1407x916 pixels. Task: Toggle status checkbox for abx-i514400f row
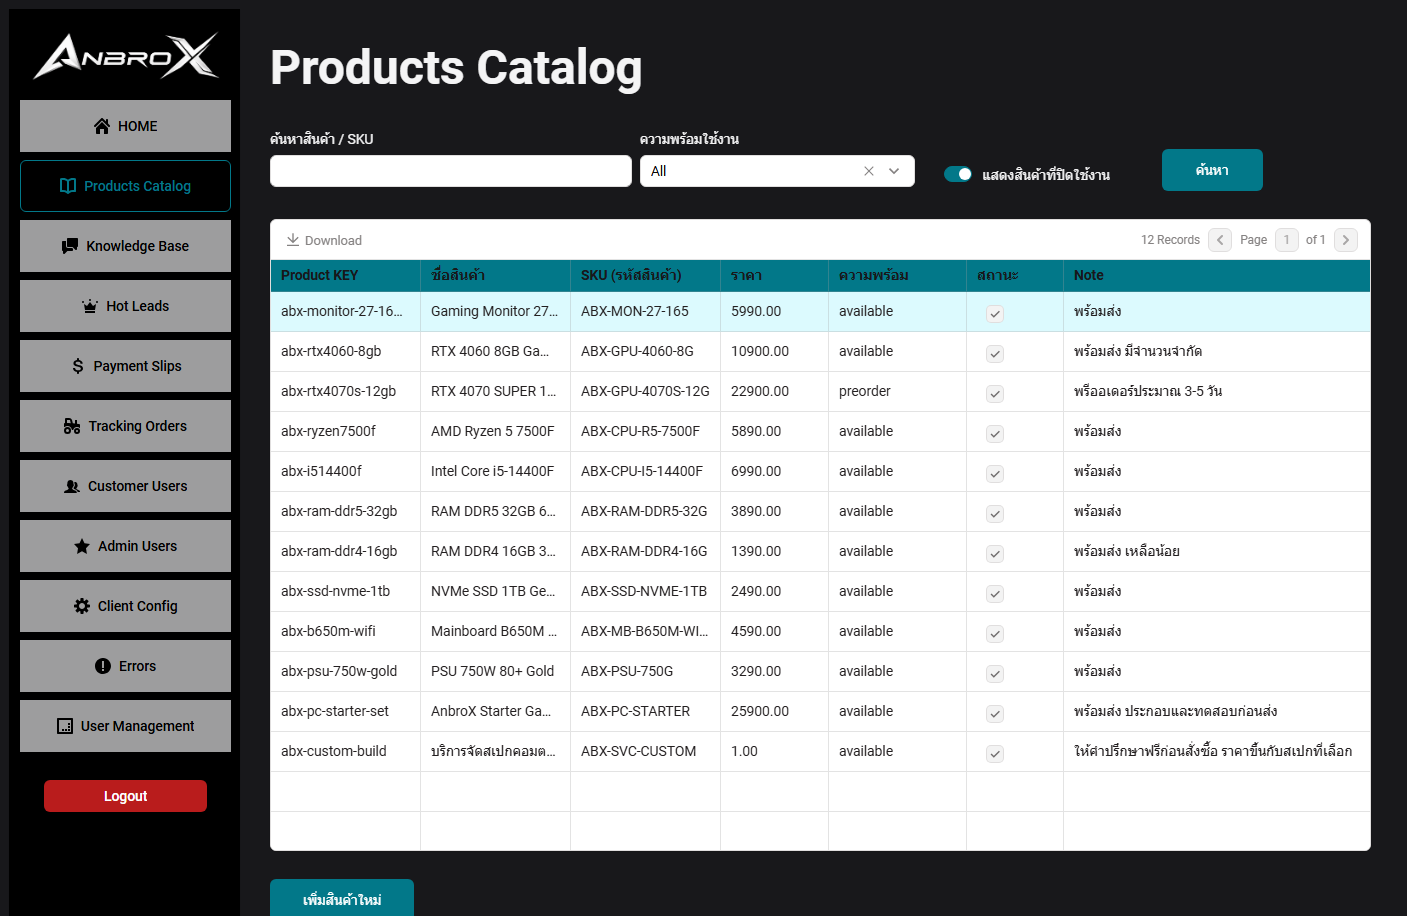995,473
